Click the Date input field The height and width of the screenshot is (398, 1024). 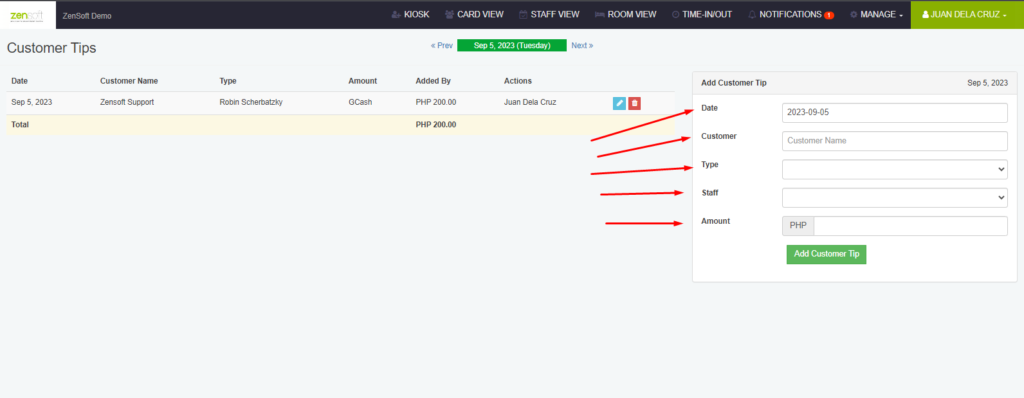pyautogui.click(x=895, y=112)
